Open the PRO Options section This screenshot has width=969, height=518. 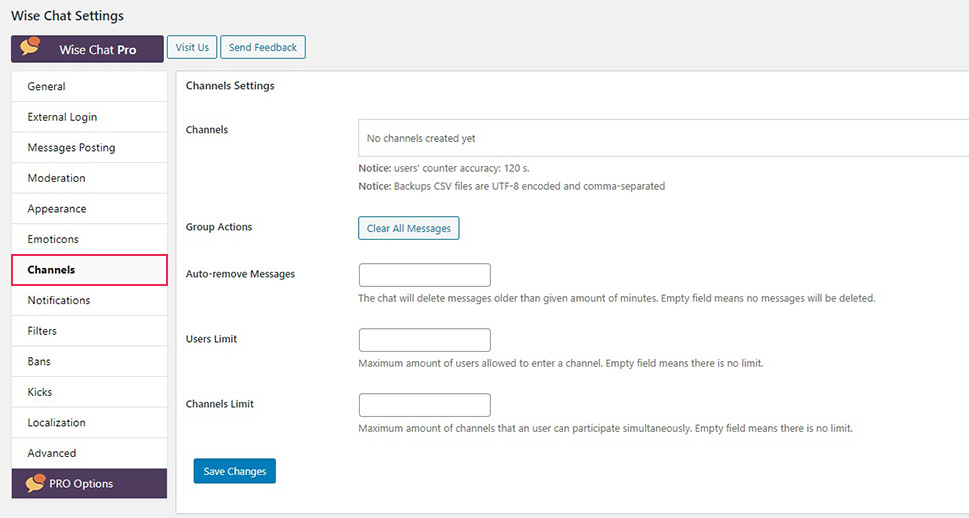coord(89,483)
